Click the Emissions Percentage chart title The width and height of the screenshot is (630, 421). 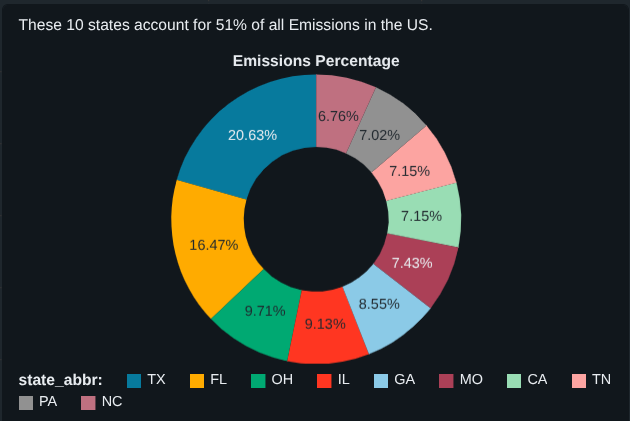(x=316, y=61)
